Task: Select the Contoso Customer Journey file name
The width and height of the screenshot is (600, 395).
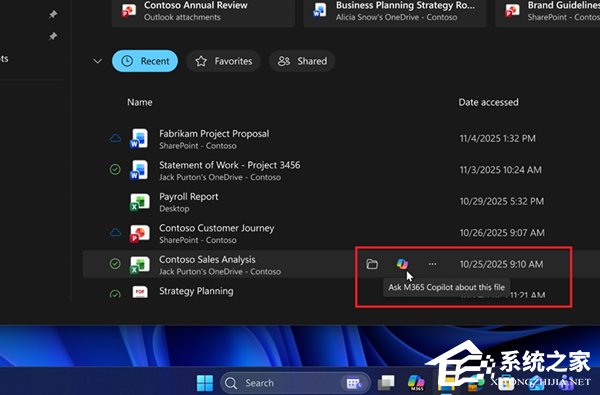Action: [x=217, y=228]
